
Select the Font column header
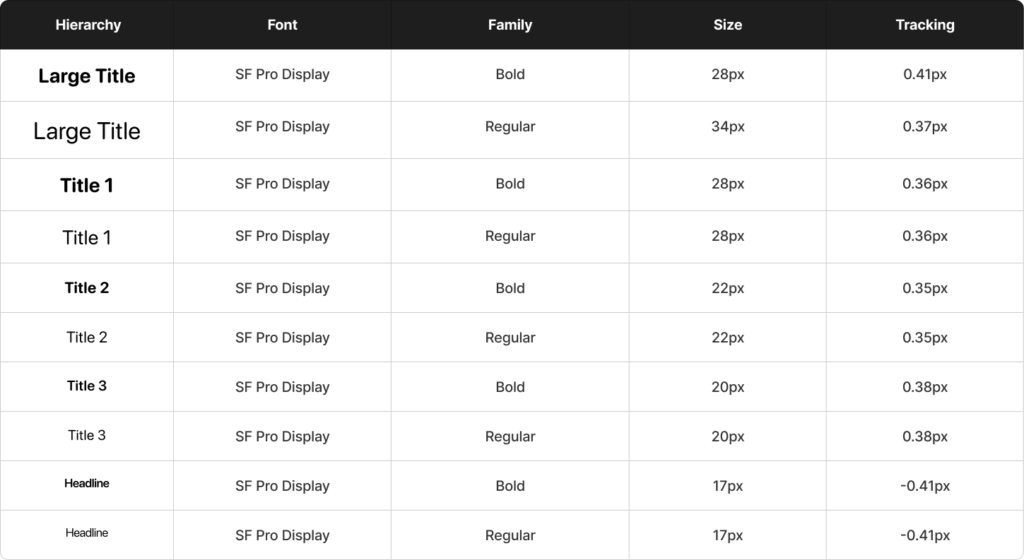click(282, 25)
